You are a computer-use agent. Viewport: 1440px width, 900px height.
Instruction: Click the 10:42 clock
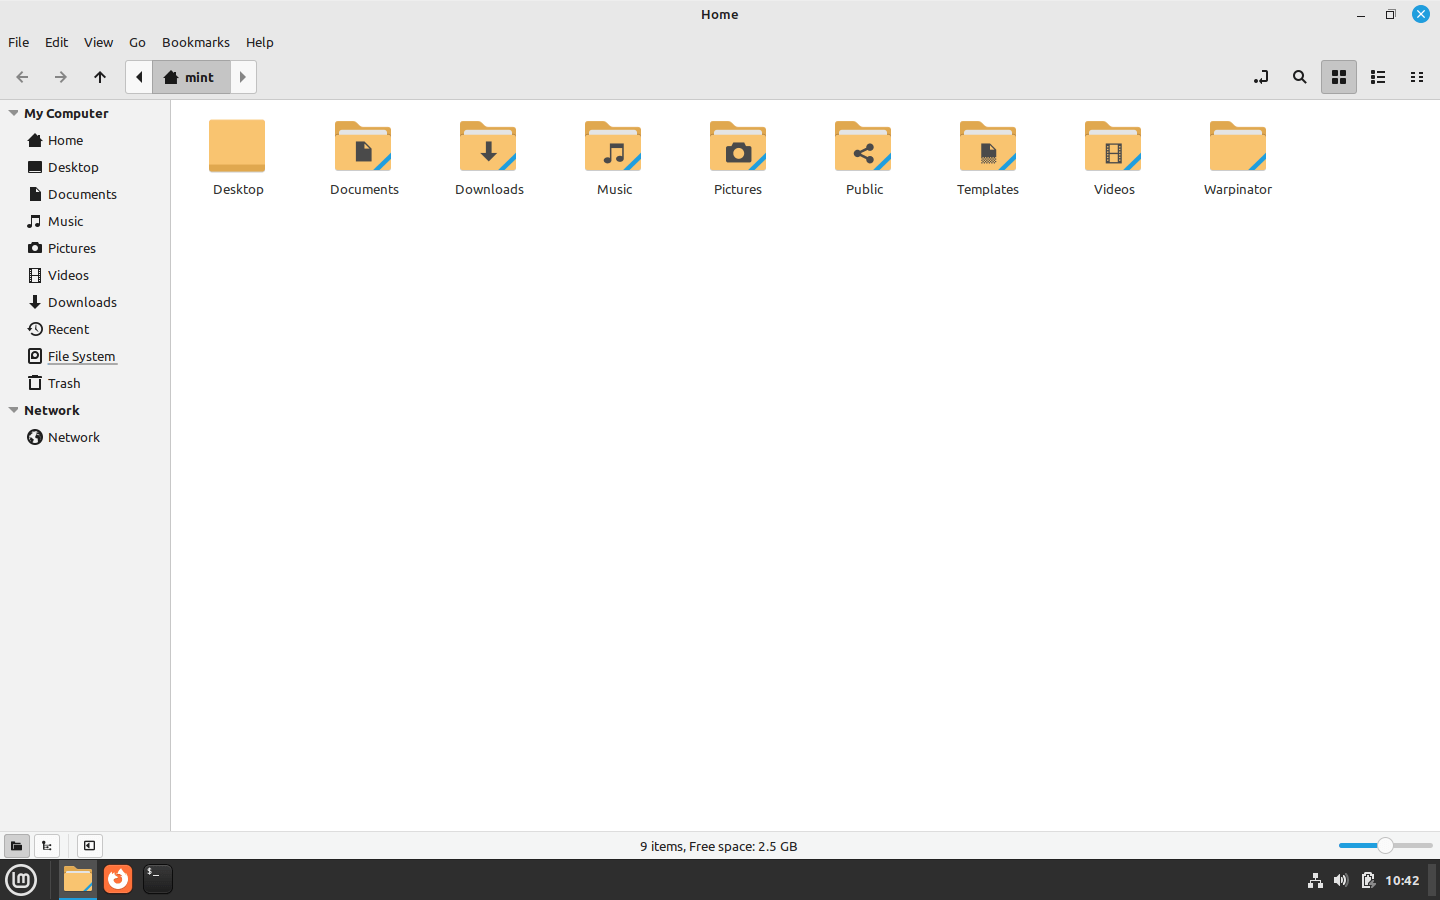click(x=1402, y=880)
